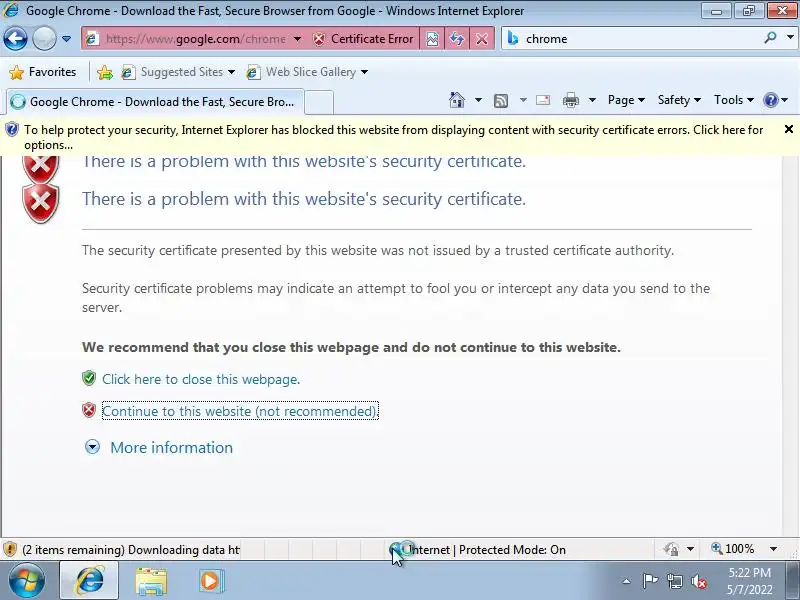Click the More information link text
This screenshot has height=600, width=800.
click(x=171, y=447)
